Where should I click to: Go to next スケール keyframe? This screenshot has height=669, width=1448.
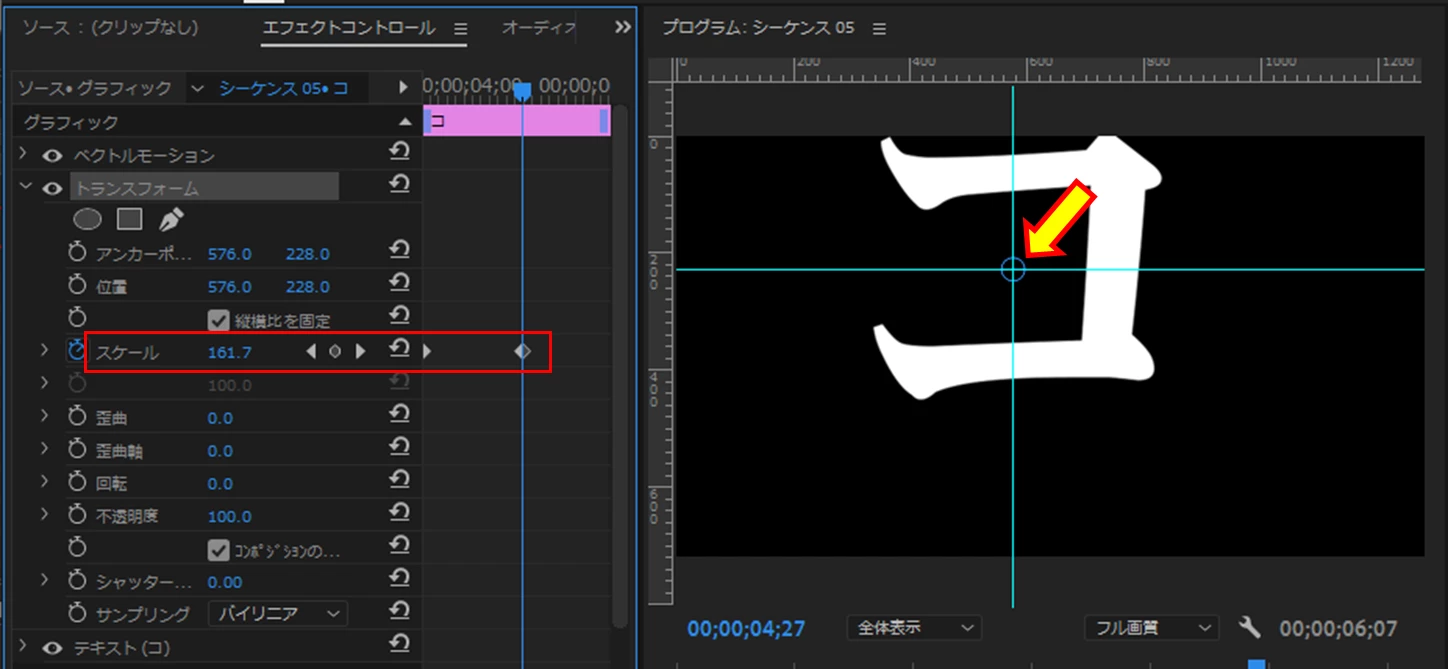coord(361,352)
